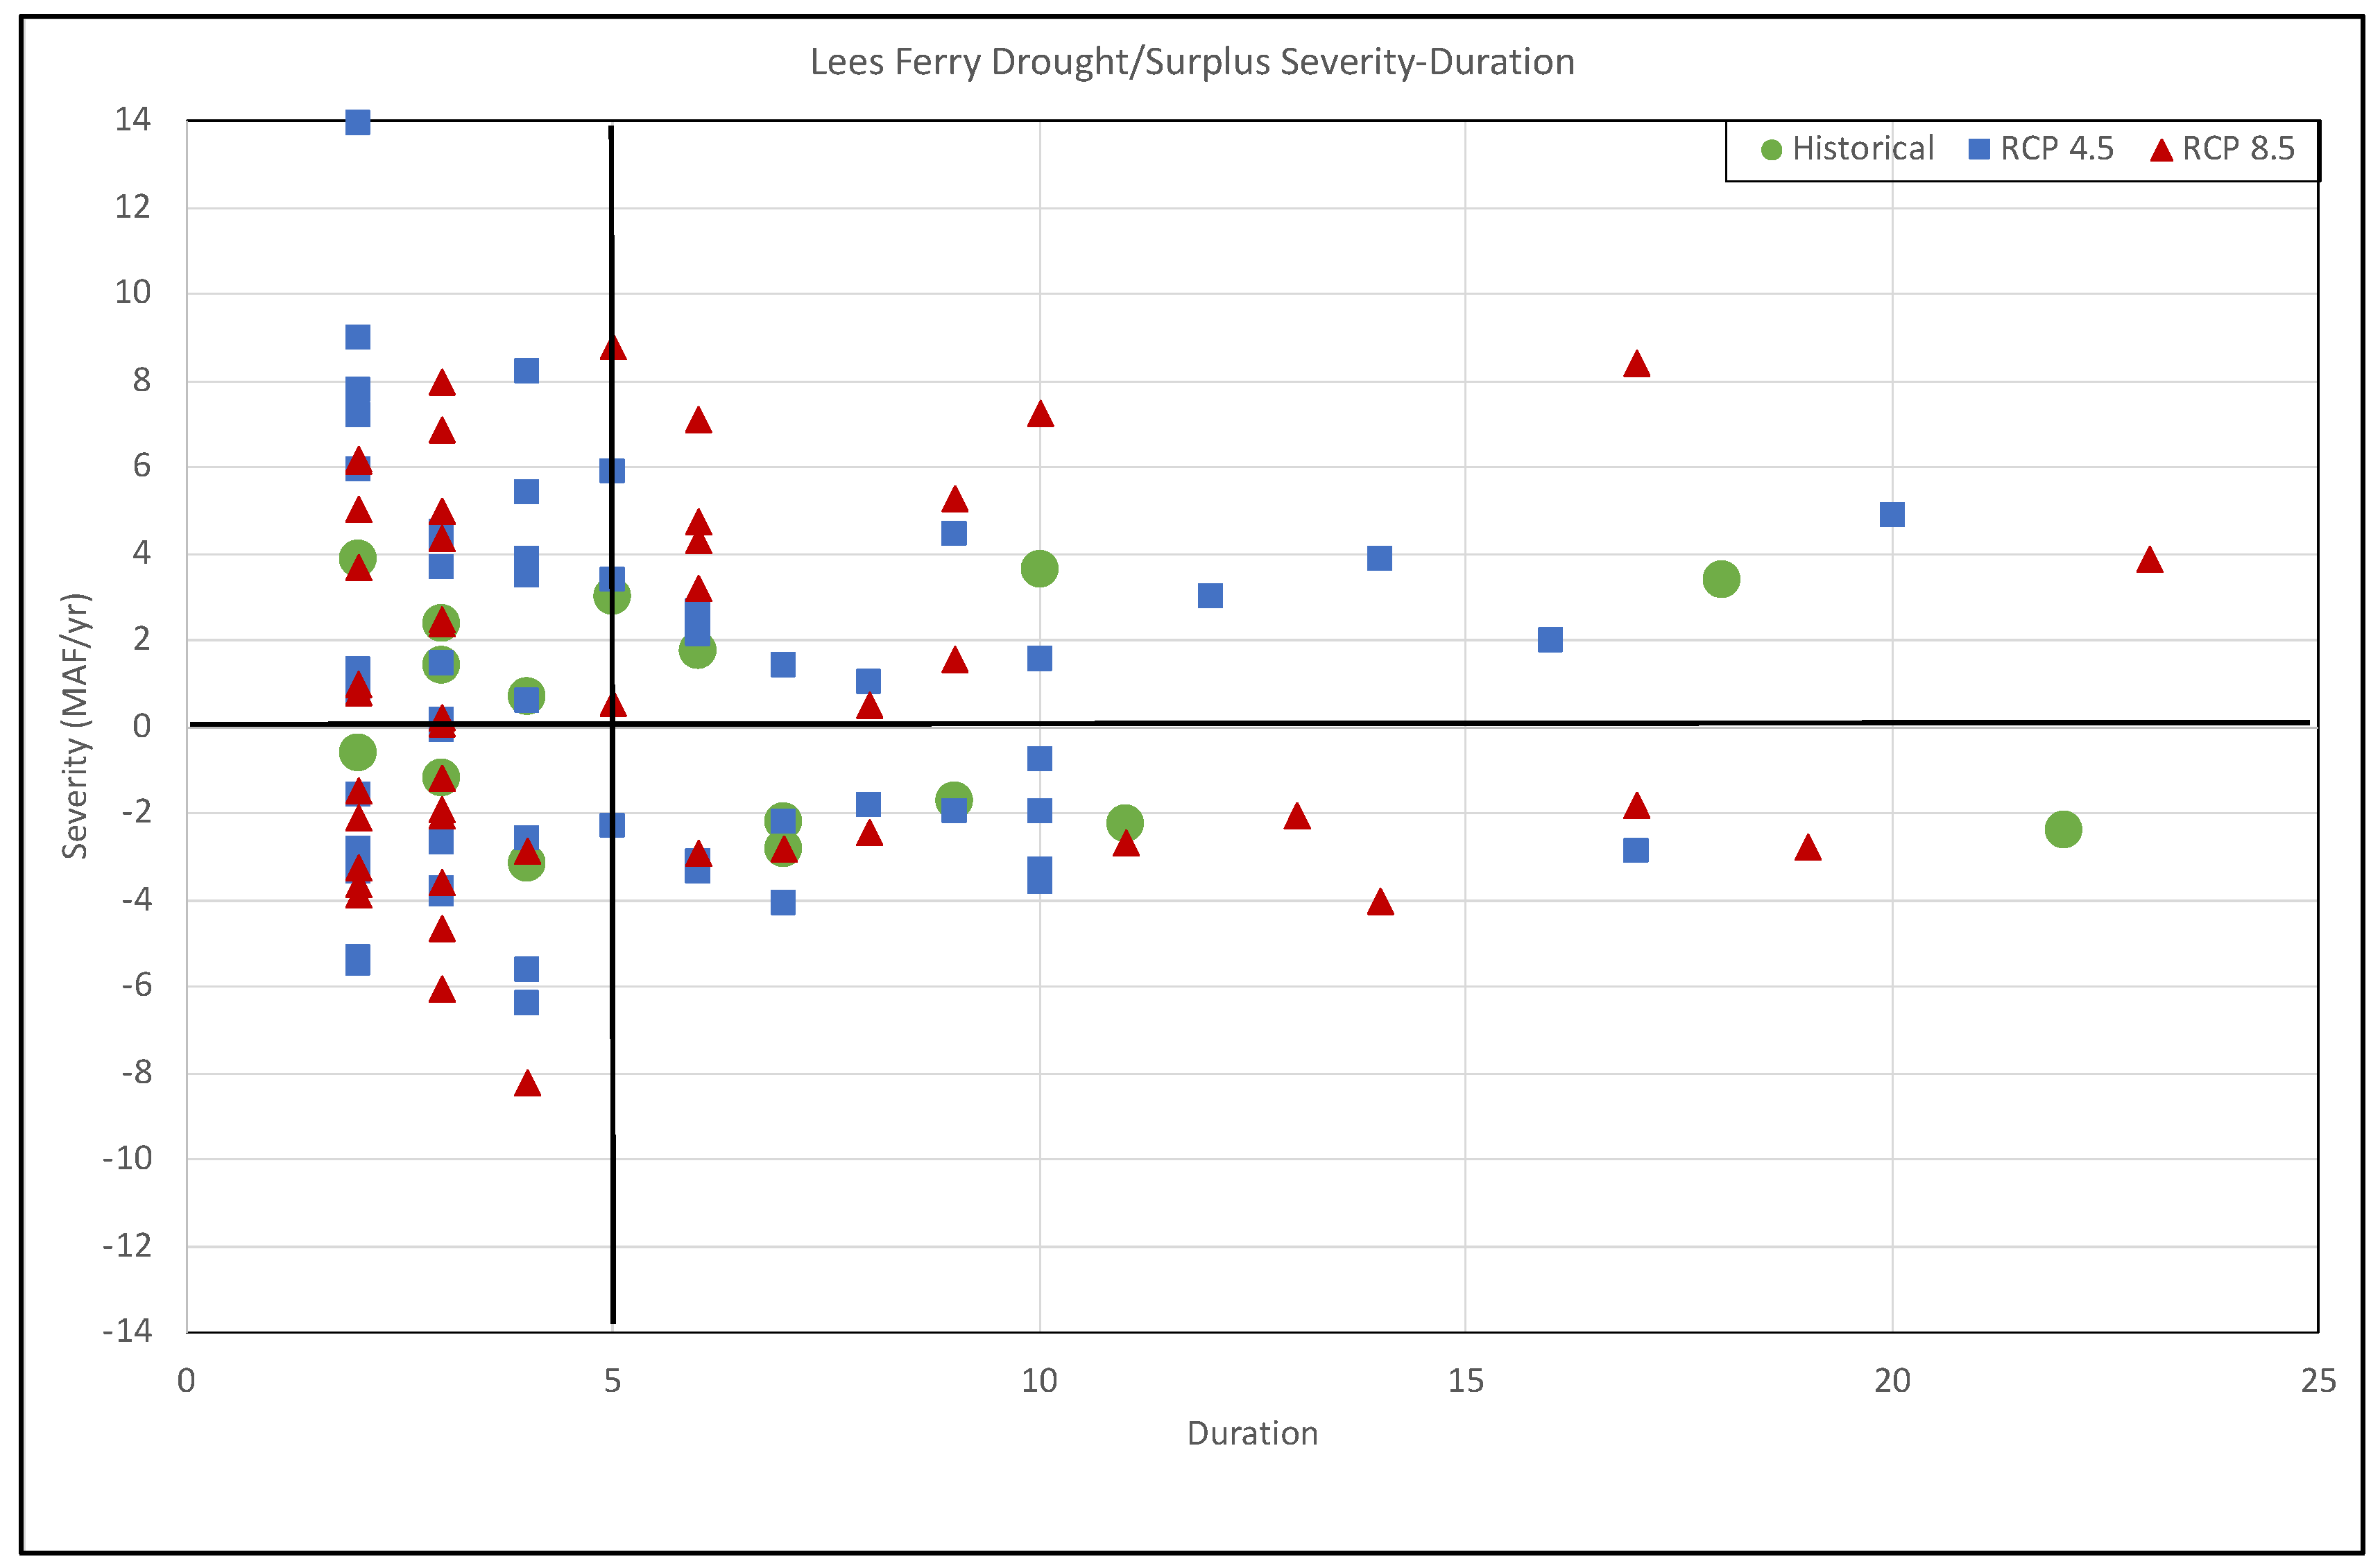Select the green circle at duration 18
Image resolution: width=2380 pixels, height=1568 pixels.
pyautogui.click(x=1721, y=579)
